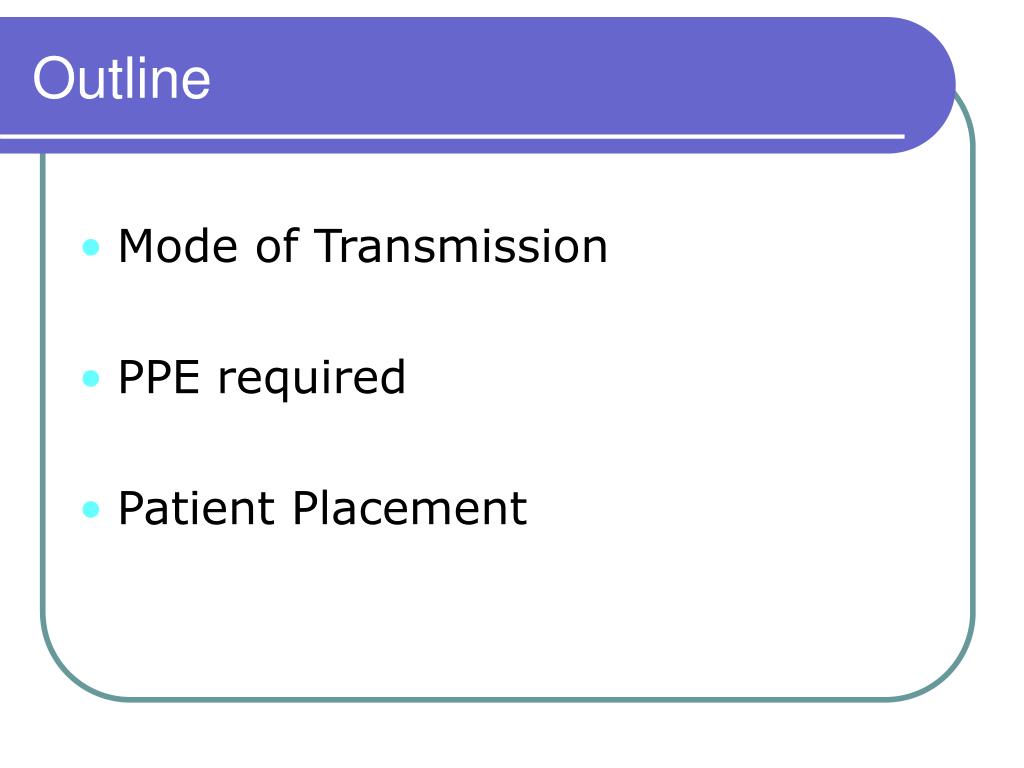Click the teal frame's bottom border
Viewport: 1024px width, 768px height.
[x=508, y=699]
